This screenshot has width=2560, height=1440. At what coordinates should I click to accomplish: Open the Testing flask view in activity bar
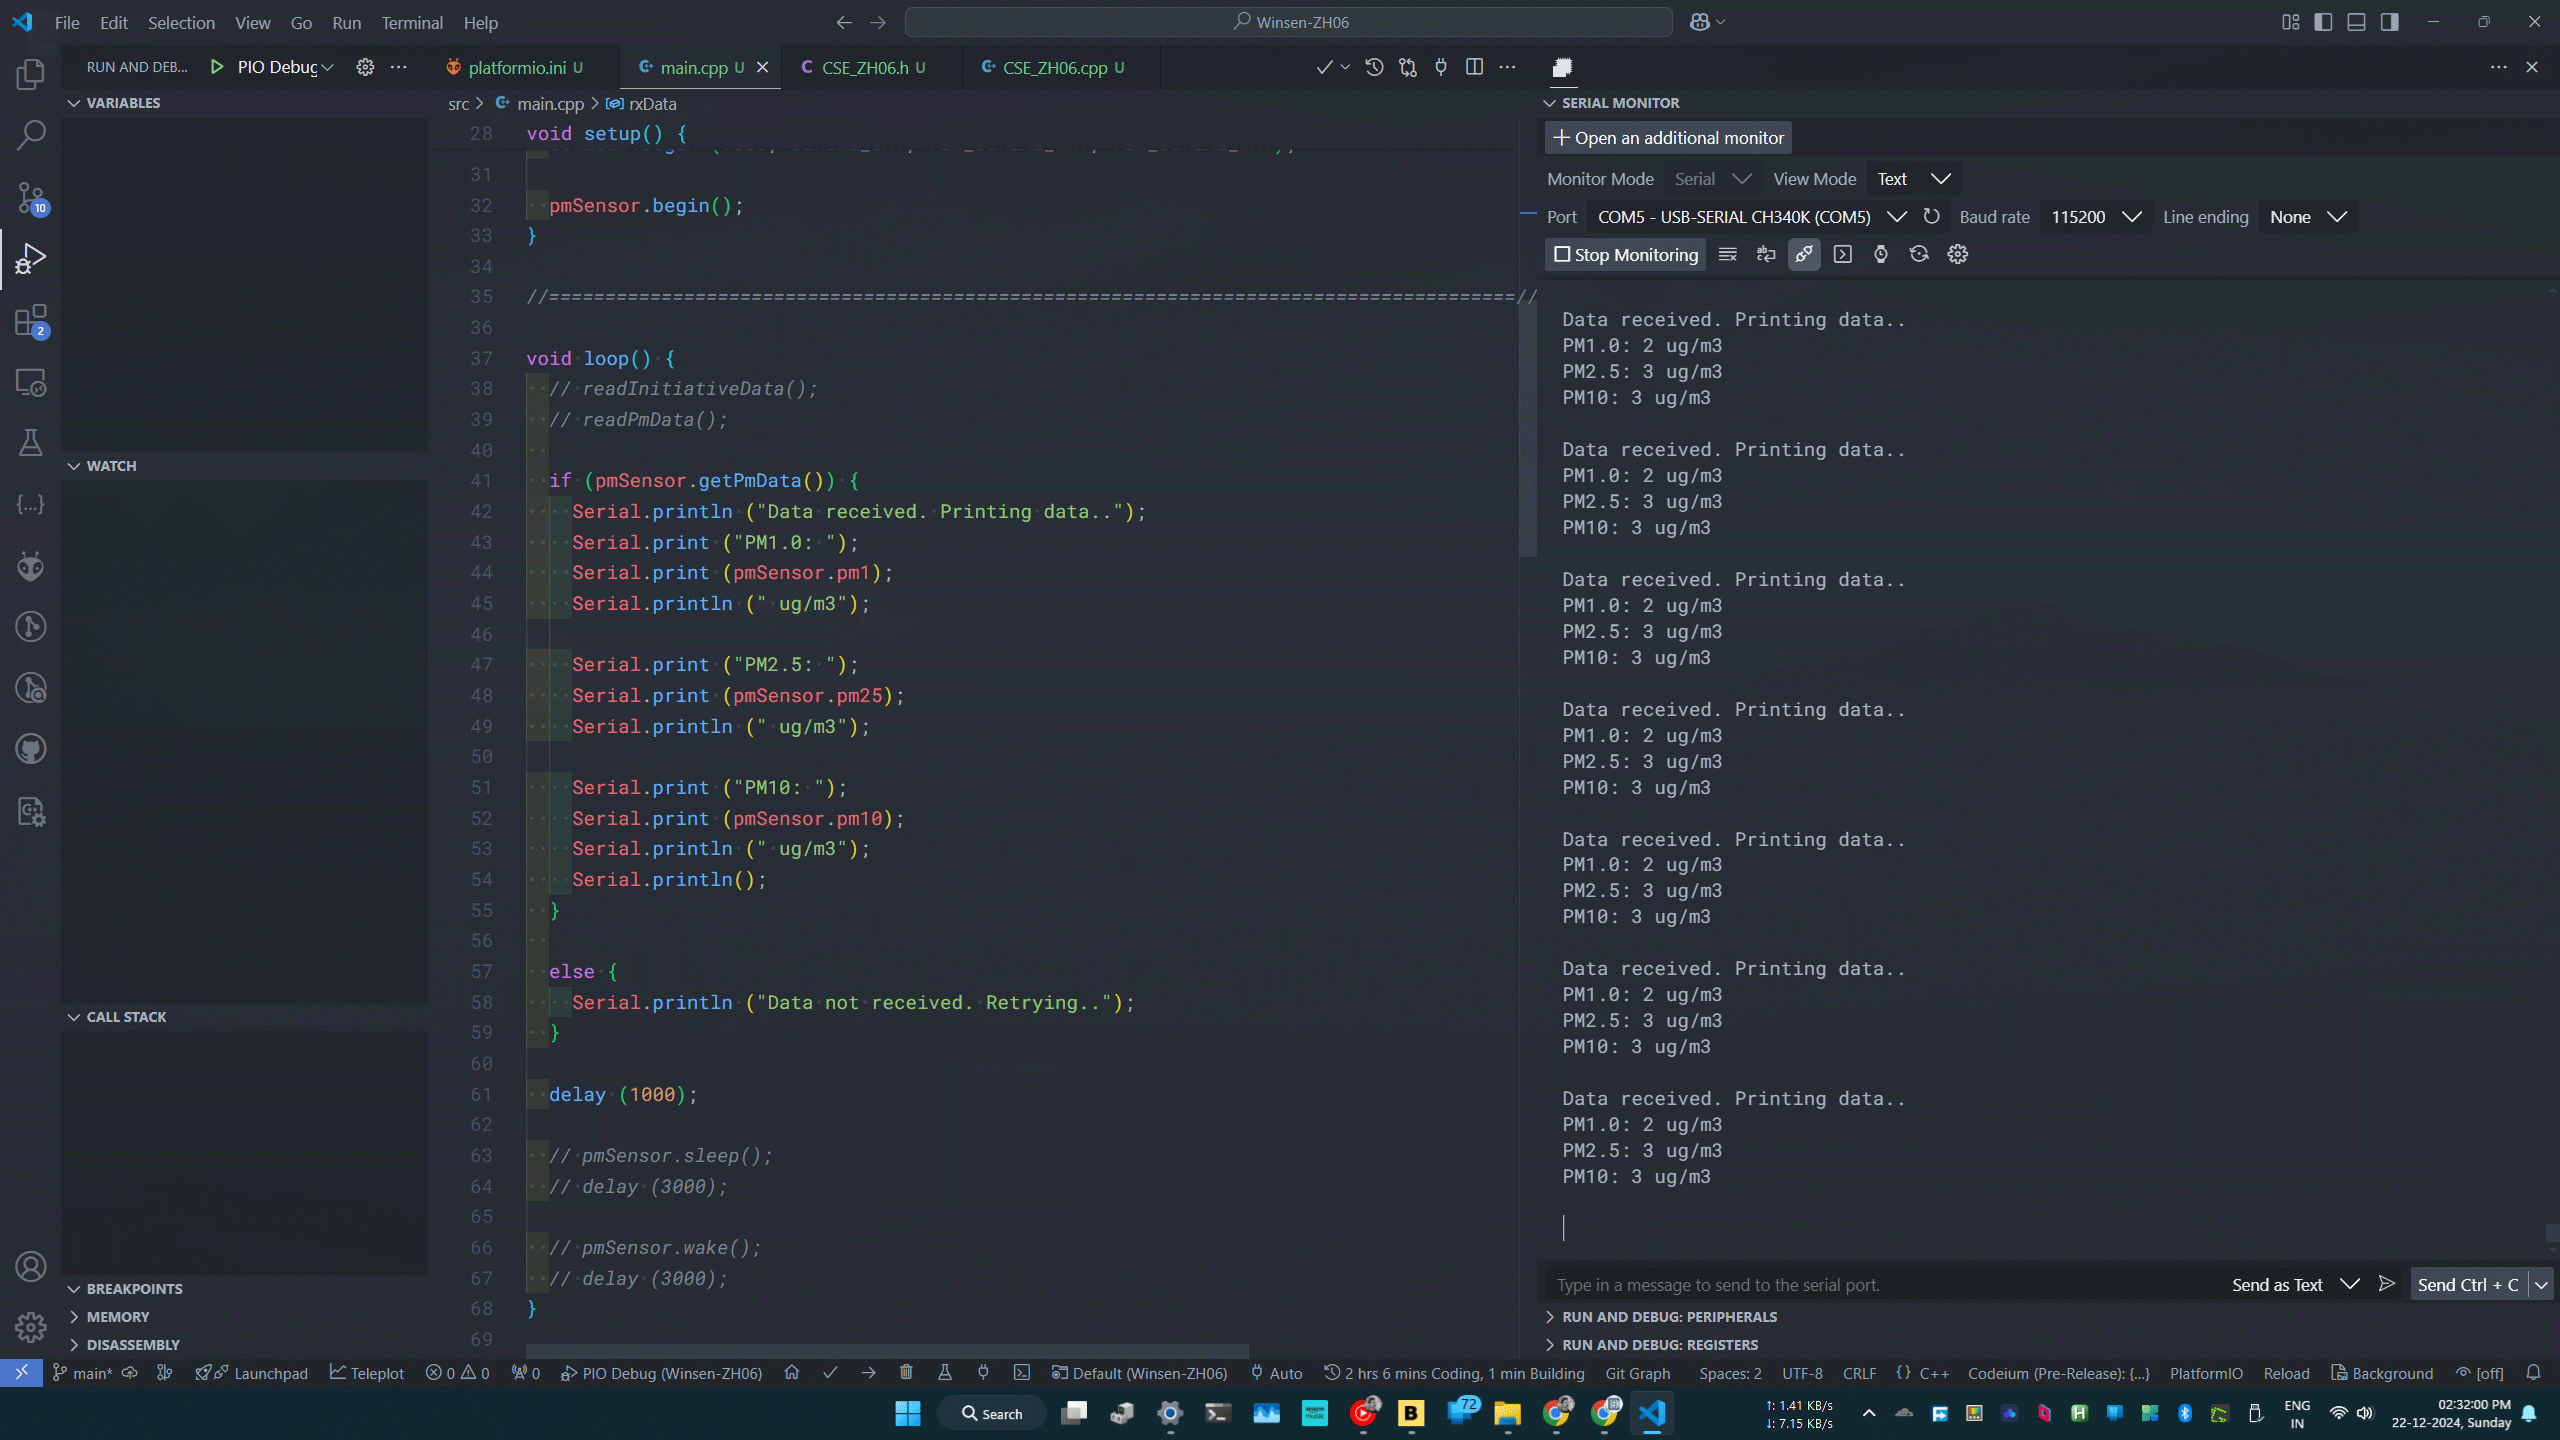coord(31,443)
